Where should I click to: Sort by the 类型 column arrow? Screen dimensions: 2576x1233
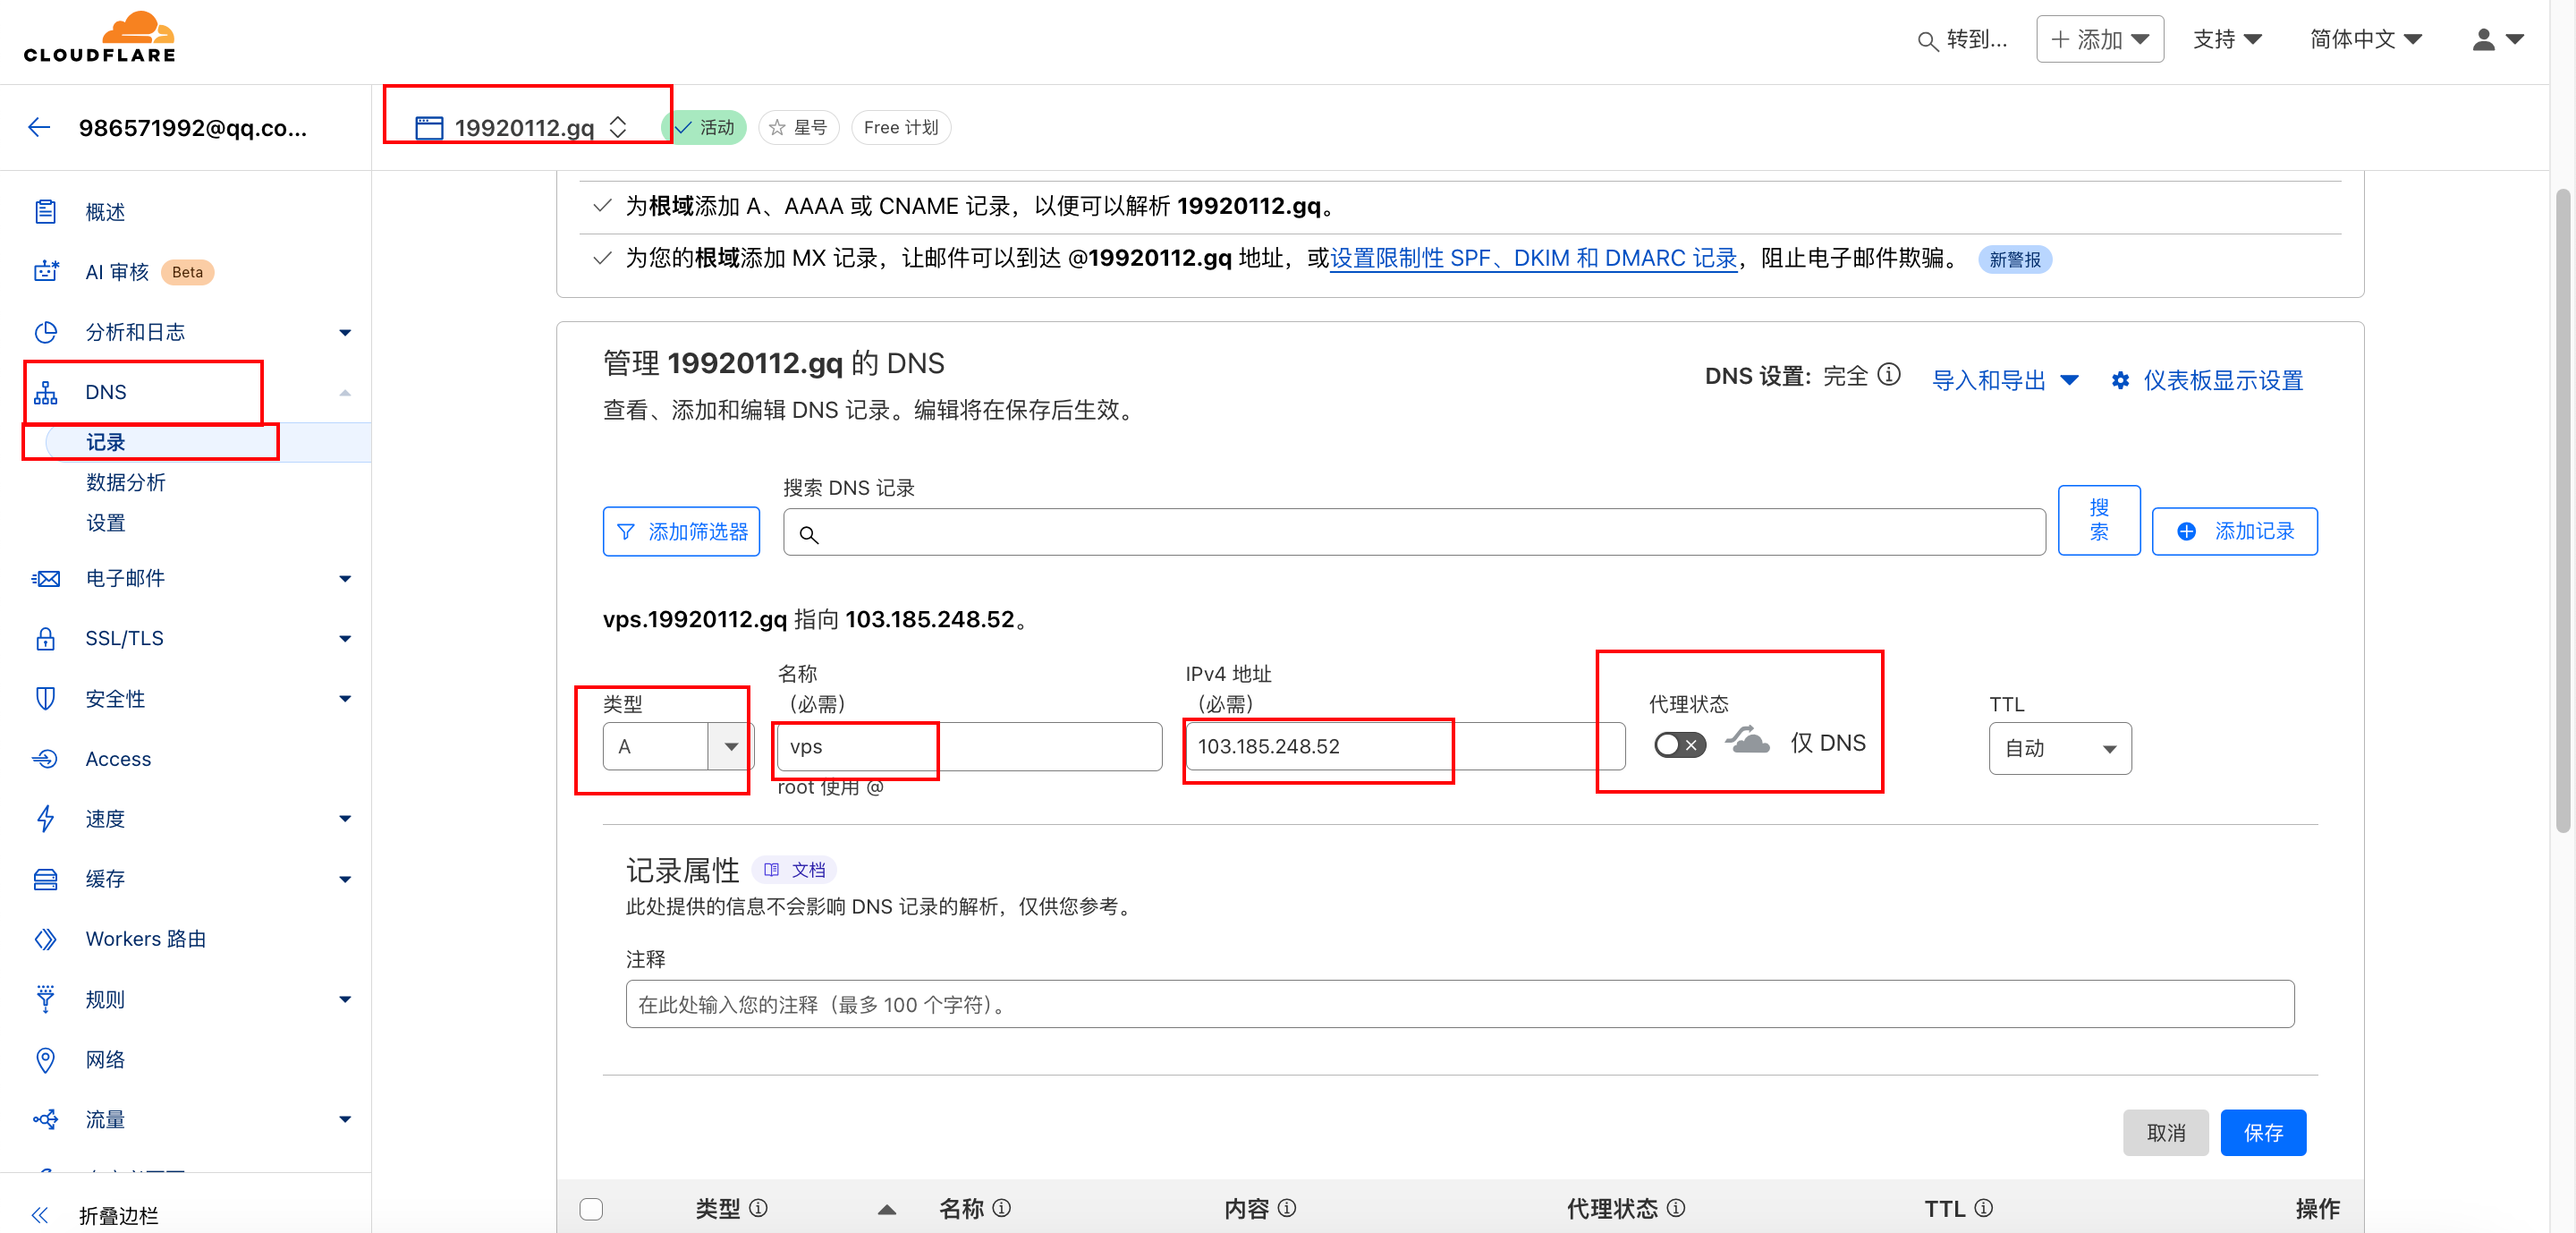pyautogui.click(x=886, y=1209)
